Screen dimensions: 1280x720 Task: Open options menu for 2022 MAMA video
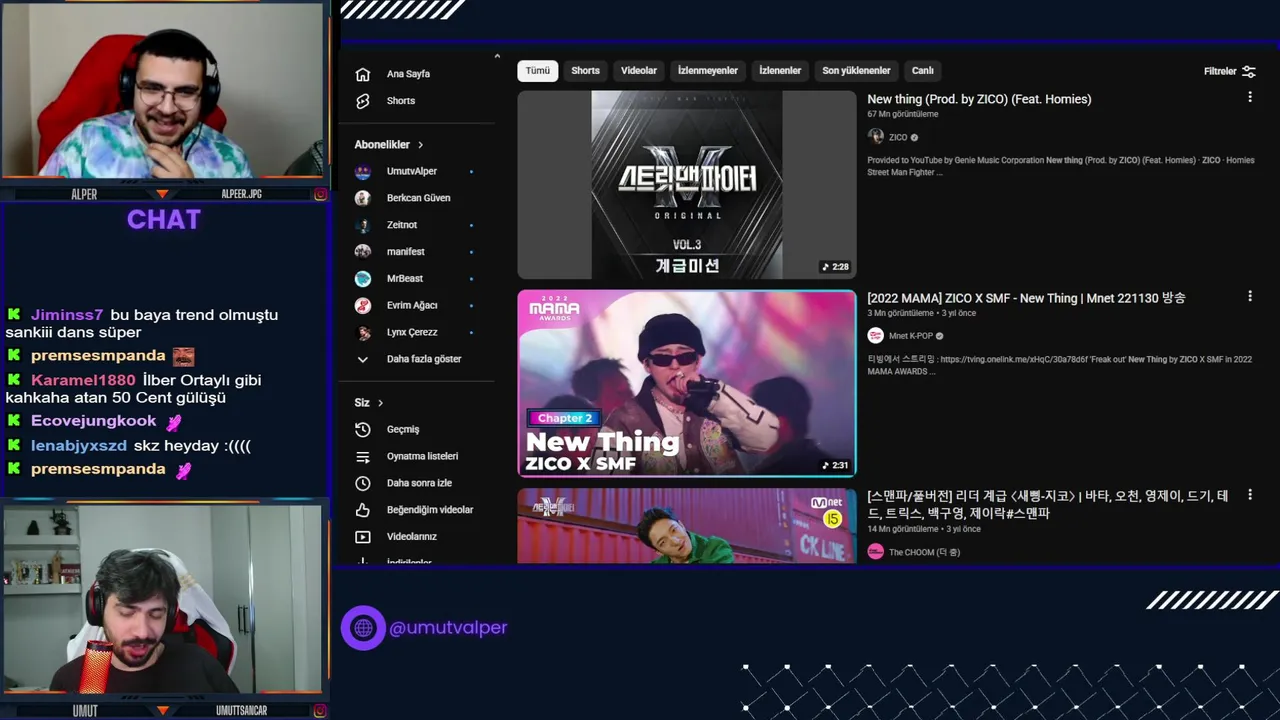pyautogui.click(x=1249, y=296)
